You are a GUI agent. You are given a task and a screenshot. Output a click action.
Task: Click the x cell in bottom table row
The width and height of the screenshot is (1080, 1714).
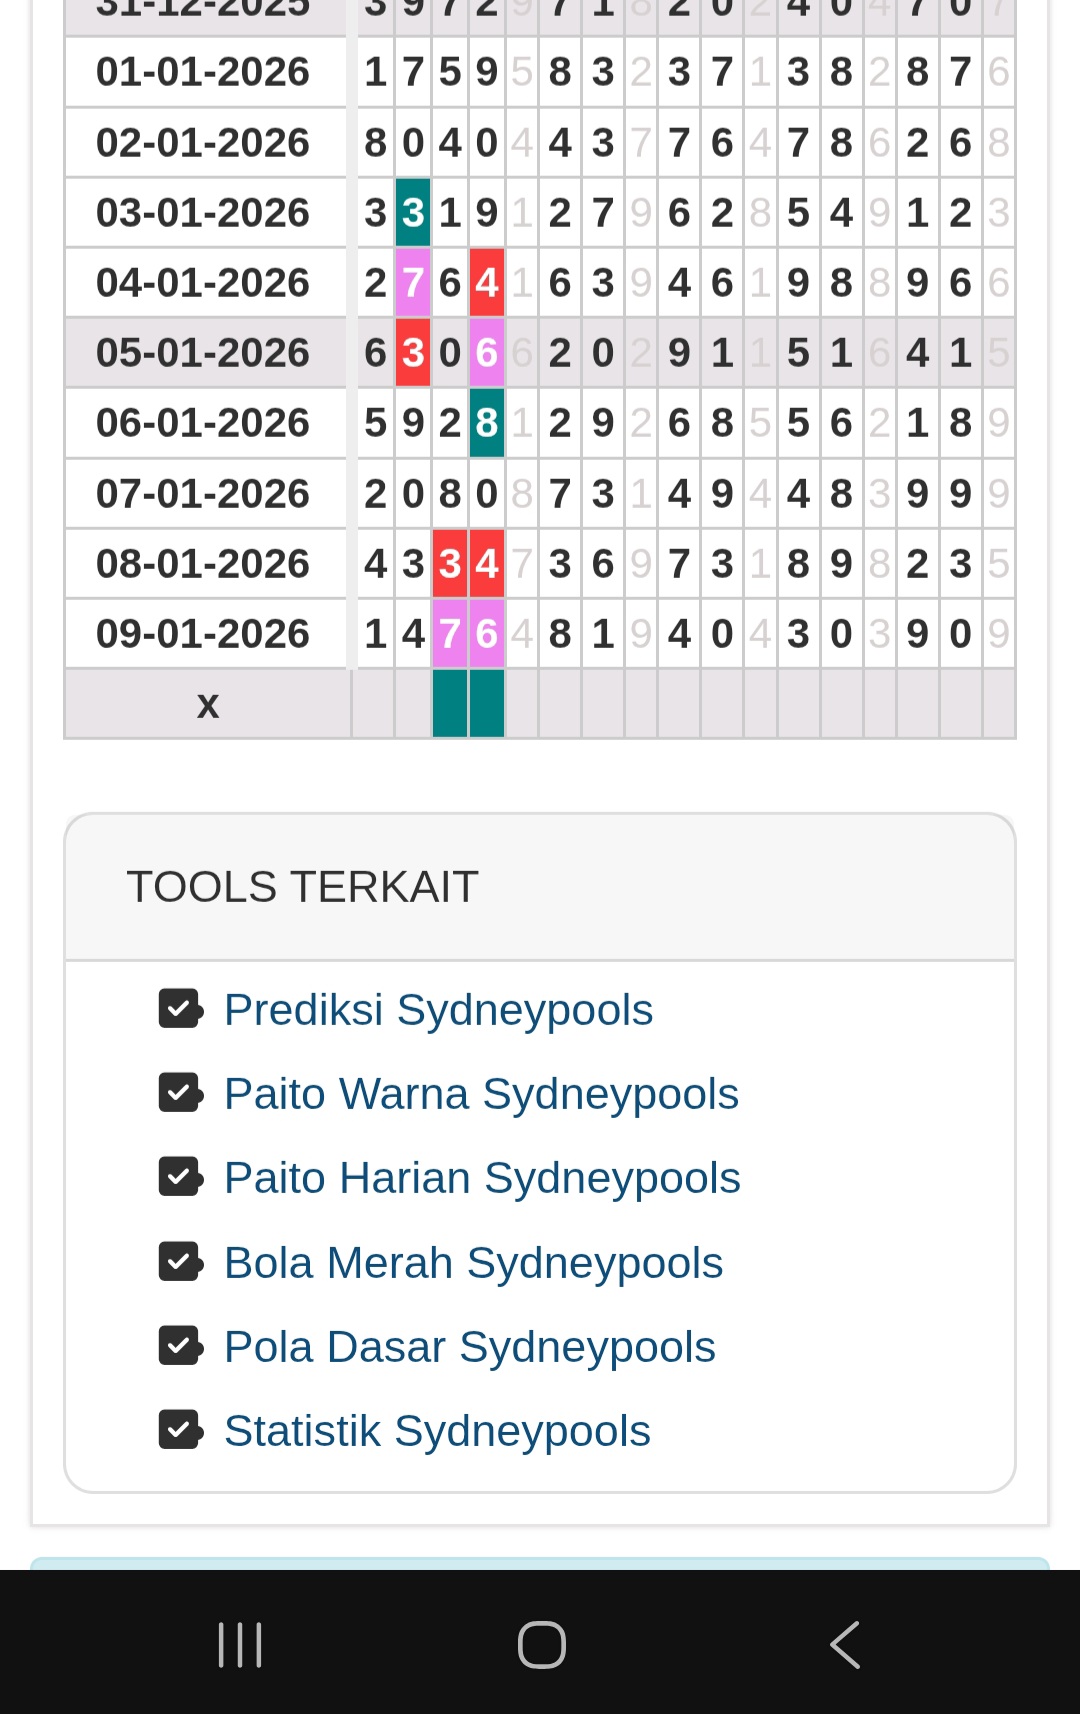point(208,705)
